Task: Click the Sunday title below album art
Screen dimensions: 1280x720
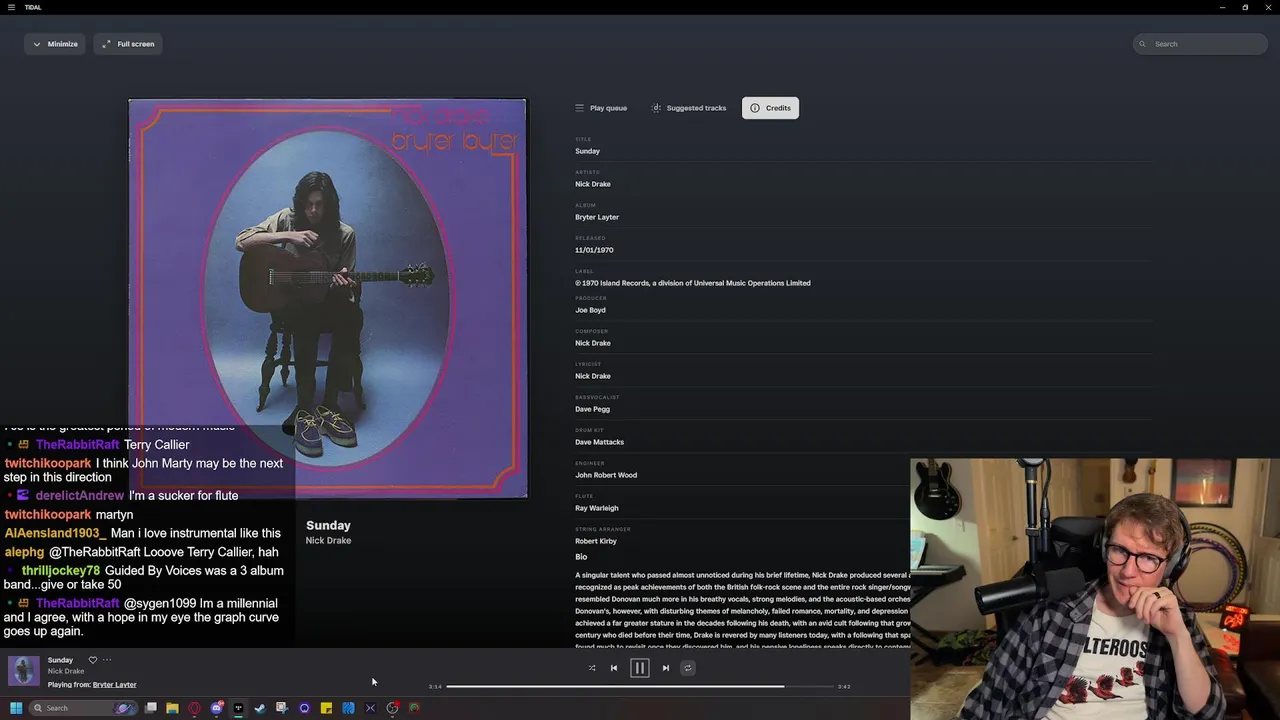Action: (x=328, y=525)
